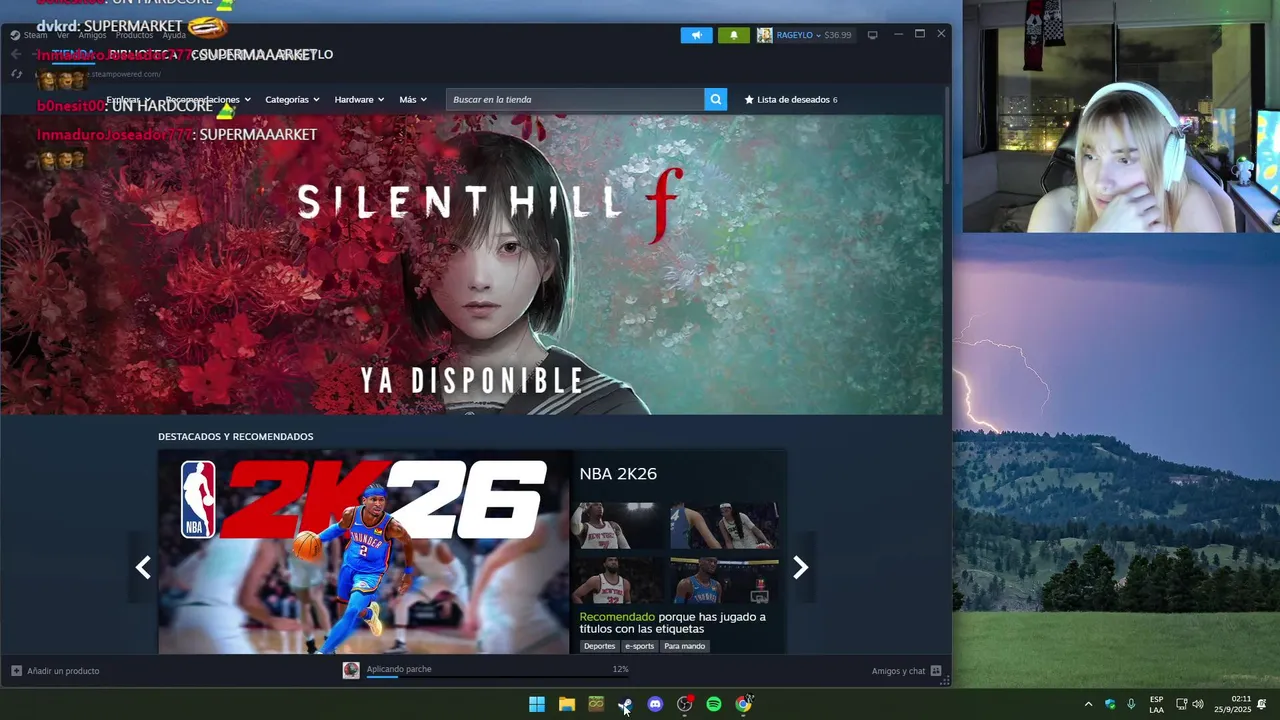Open the green block game icon in taskbar
The image size is (1280, 720).
pos(596,704)
